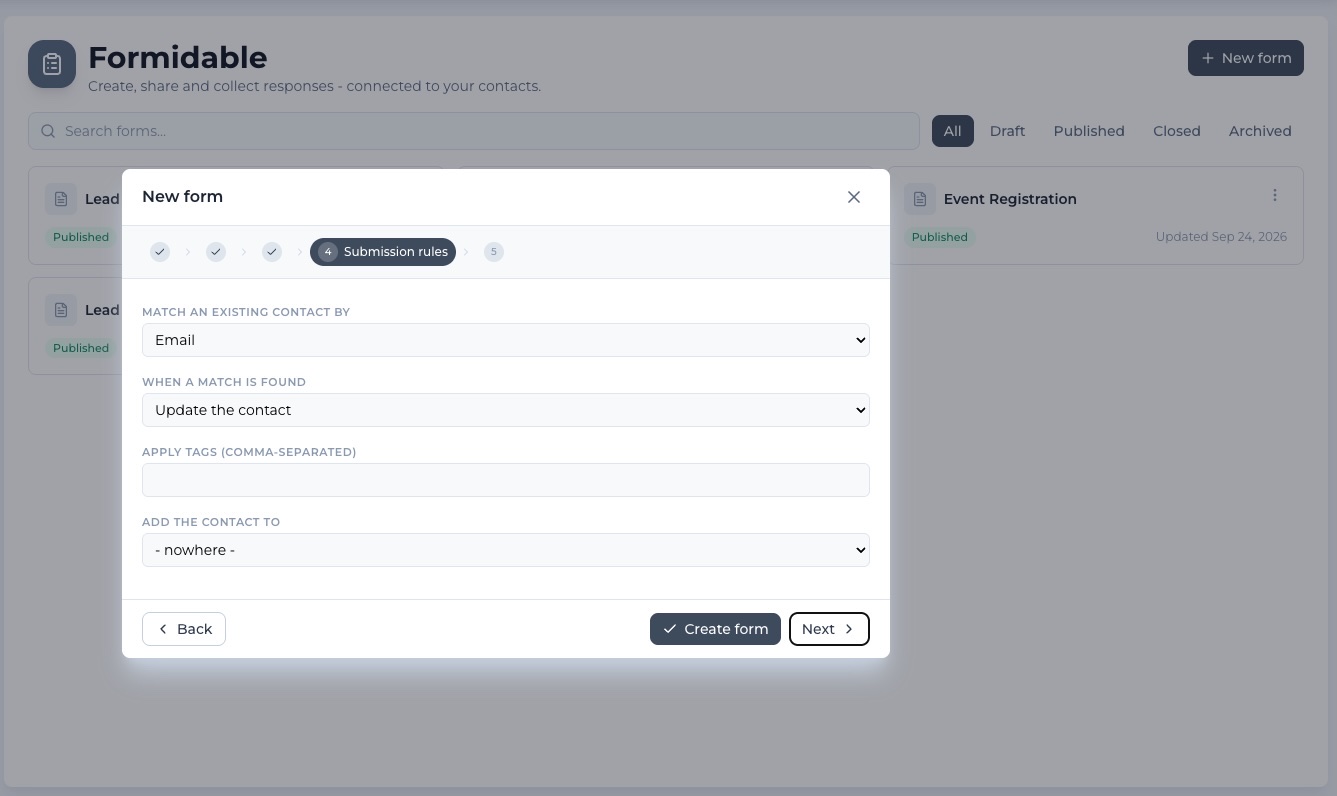Focus the Apply tags input field
1337x796 pixels.
point(506,480)
